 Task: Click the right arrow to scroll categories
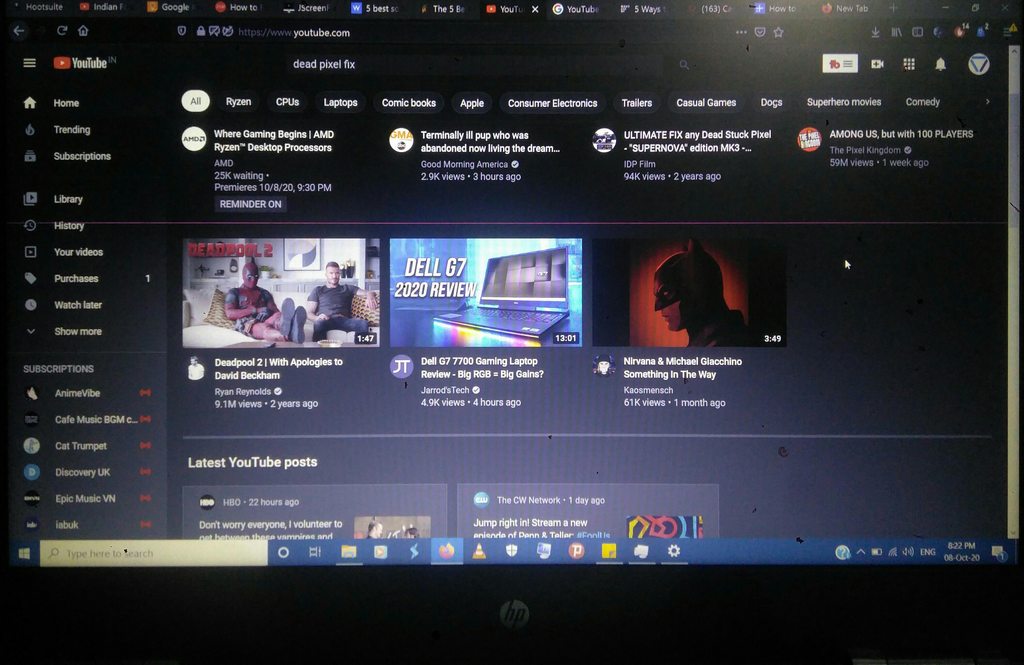pyautogui.click(x=988, y=102)
